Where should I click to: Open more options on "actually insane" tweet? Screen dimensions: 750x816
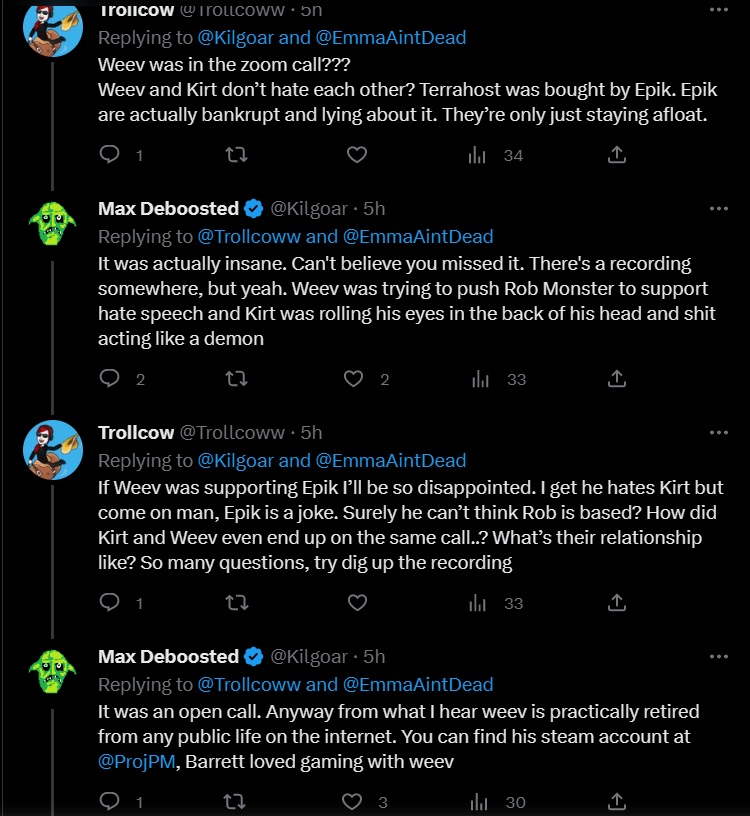pos(718,209)
